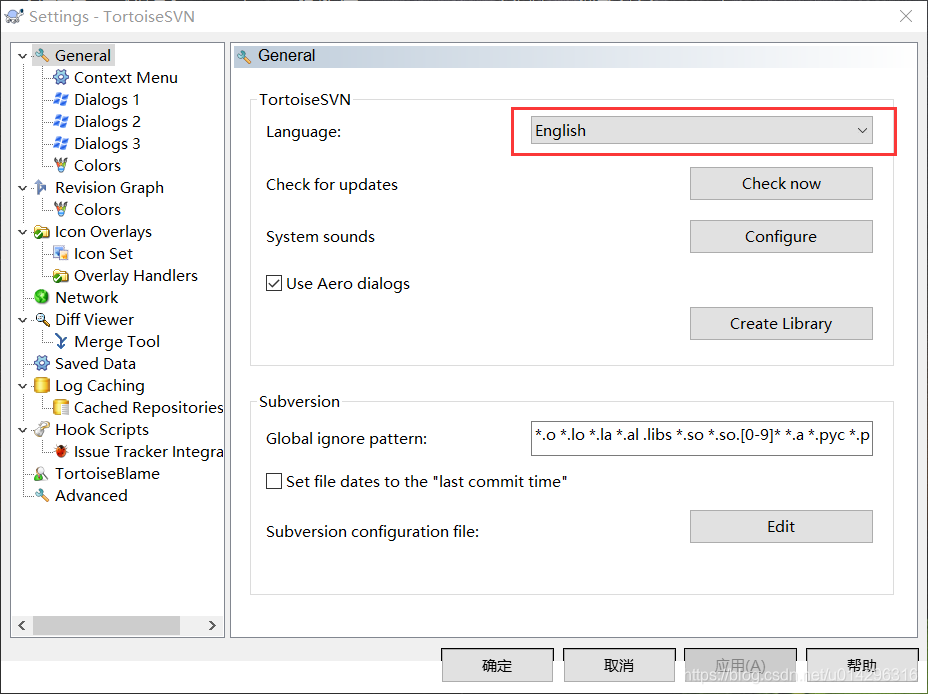Viewport: 928px width, 694px height.
Task: Select Overlay Handlers text in tree
Action: [x=136, y=276]
